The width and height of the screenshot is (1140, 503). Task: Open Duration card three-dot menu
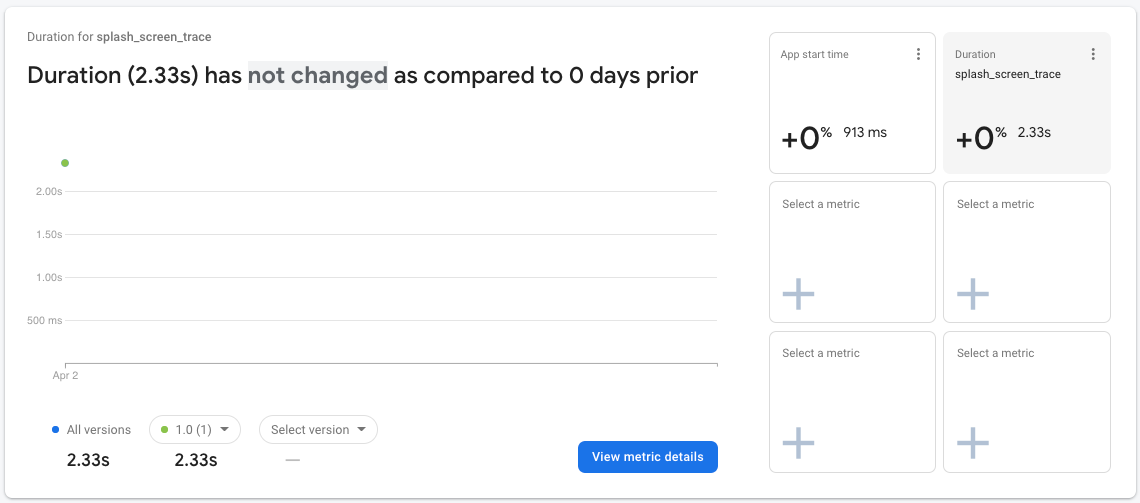1093,54
